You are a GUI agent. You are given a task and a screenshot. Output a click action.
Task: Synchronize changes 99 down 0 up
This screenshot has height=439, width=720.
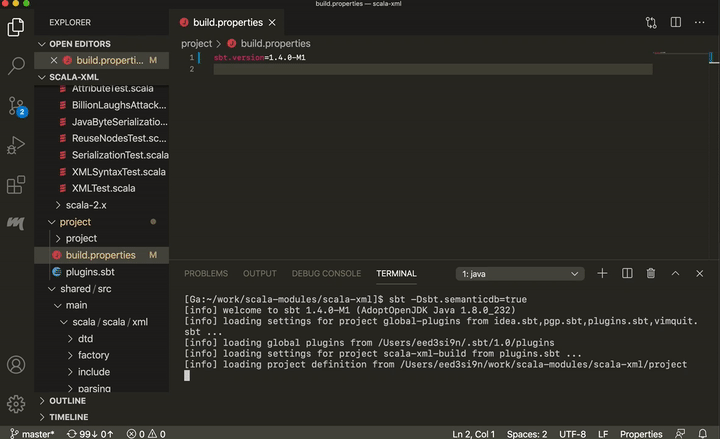pyautogui.click(x=90, y=433)
